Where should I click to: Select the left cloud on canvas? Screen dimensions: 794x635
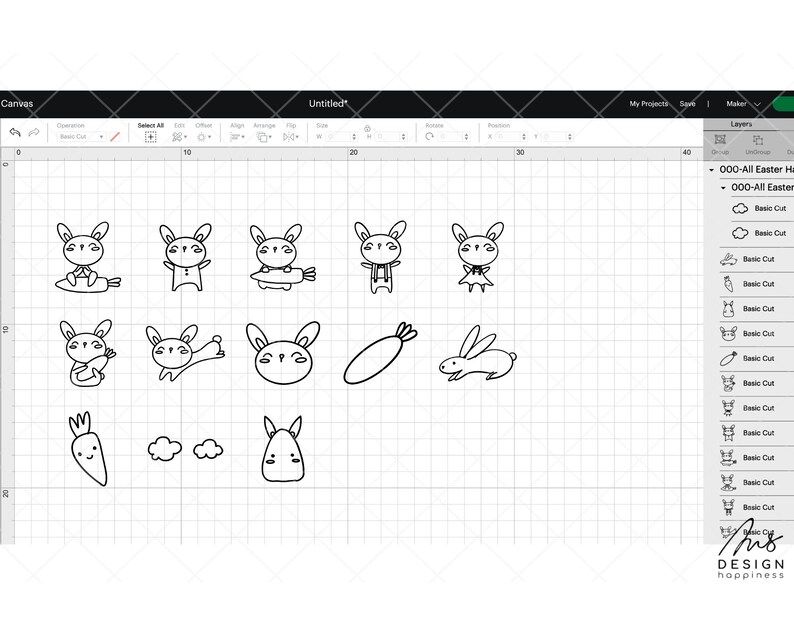(165, 449)
